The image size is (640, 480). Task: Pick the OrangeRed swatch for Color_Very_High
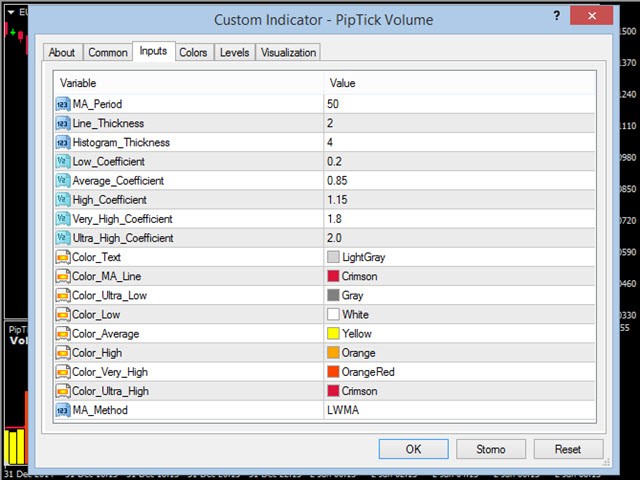point(333,372)
